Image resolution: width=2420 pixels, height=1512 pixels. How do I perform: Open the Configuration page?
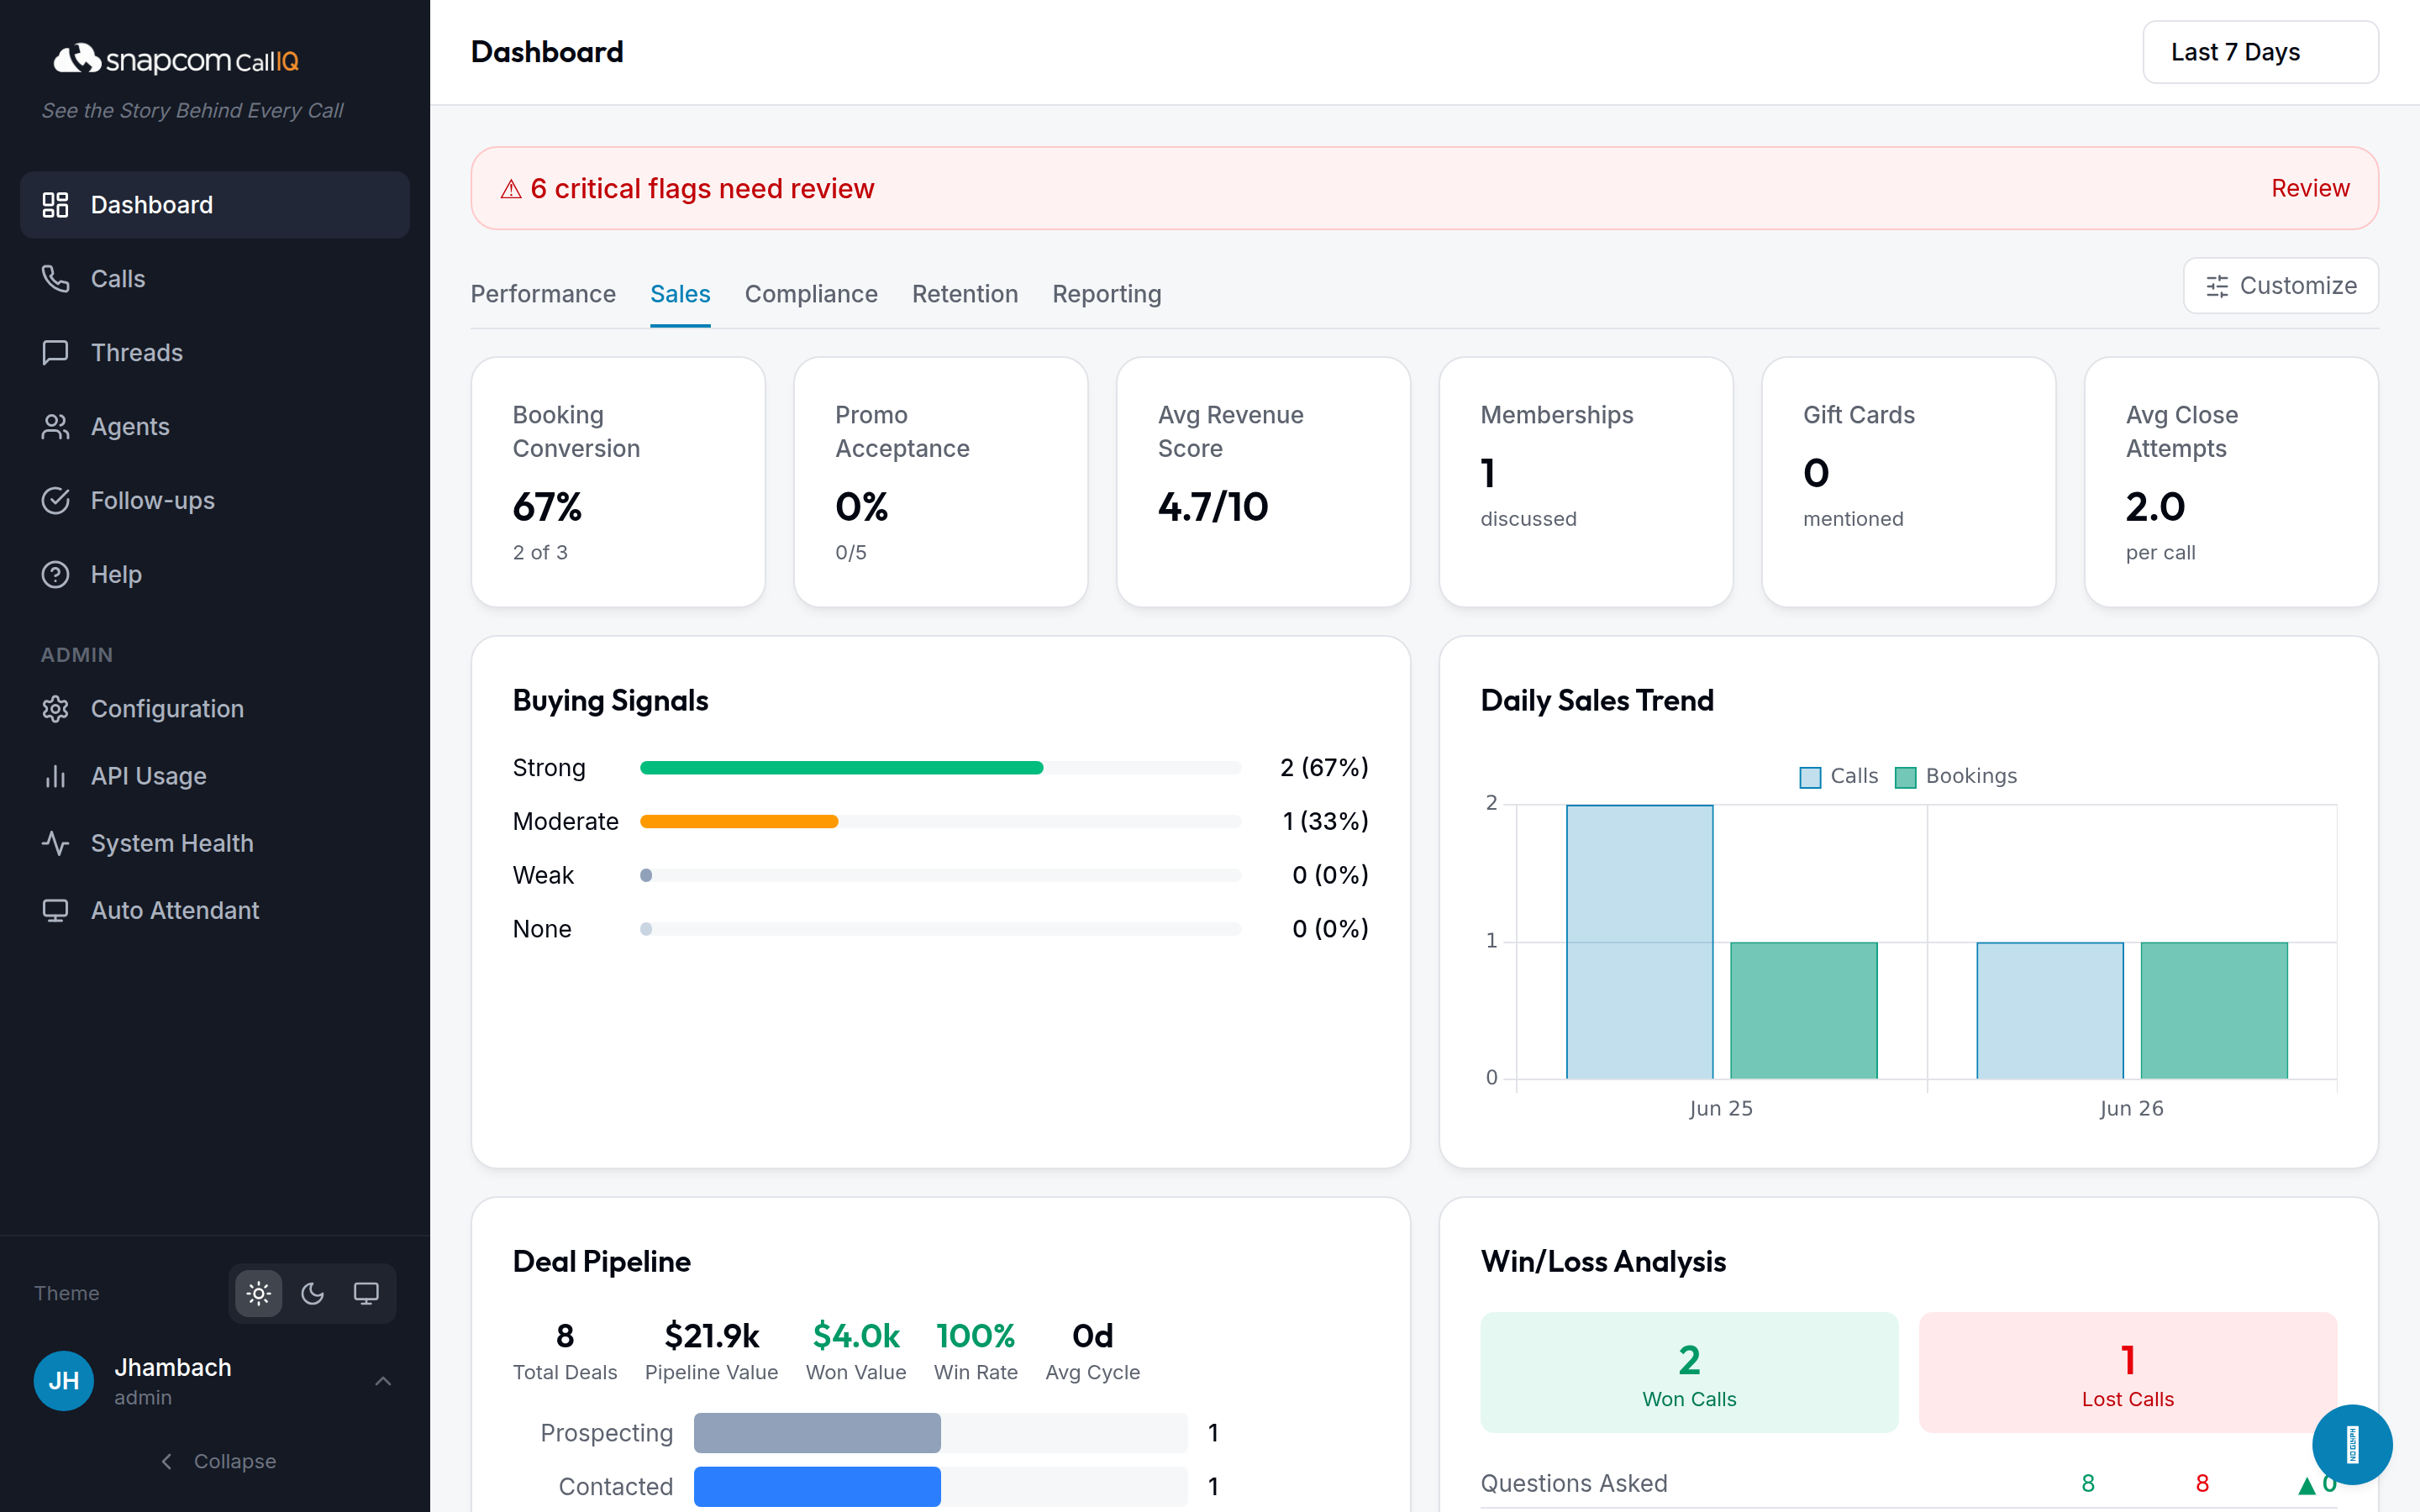(x=215, y=709)
